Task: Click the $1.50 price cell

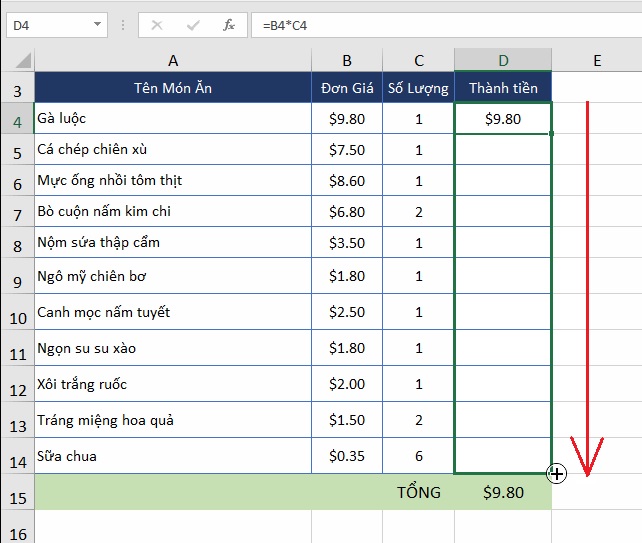Action: pyautogui.click(x=347, y=420)
